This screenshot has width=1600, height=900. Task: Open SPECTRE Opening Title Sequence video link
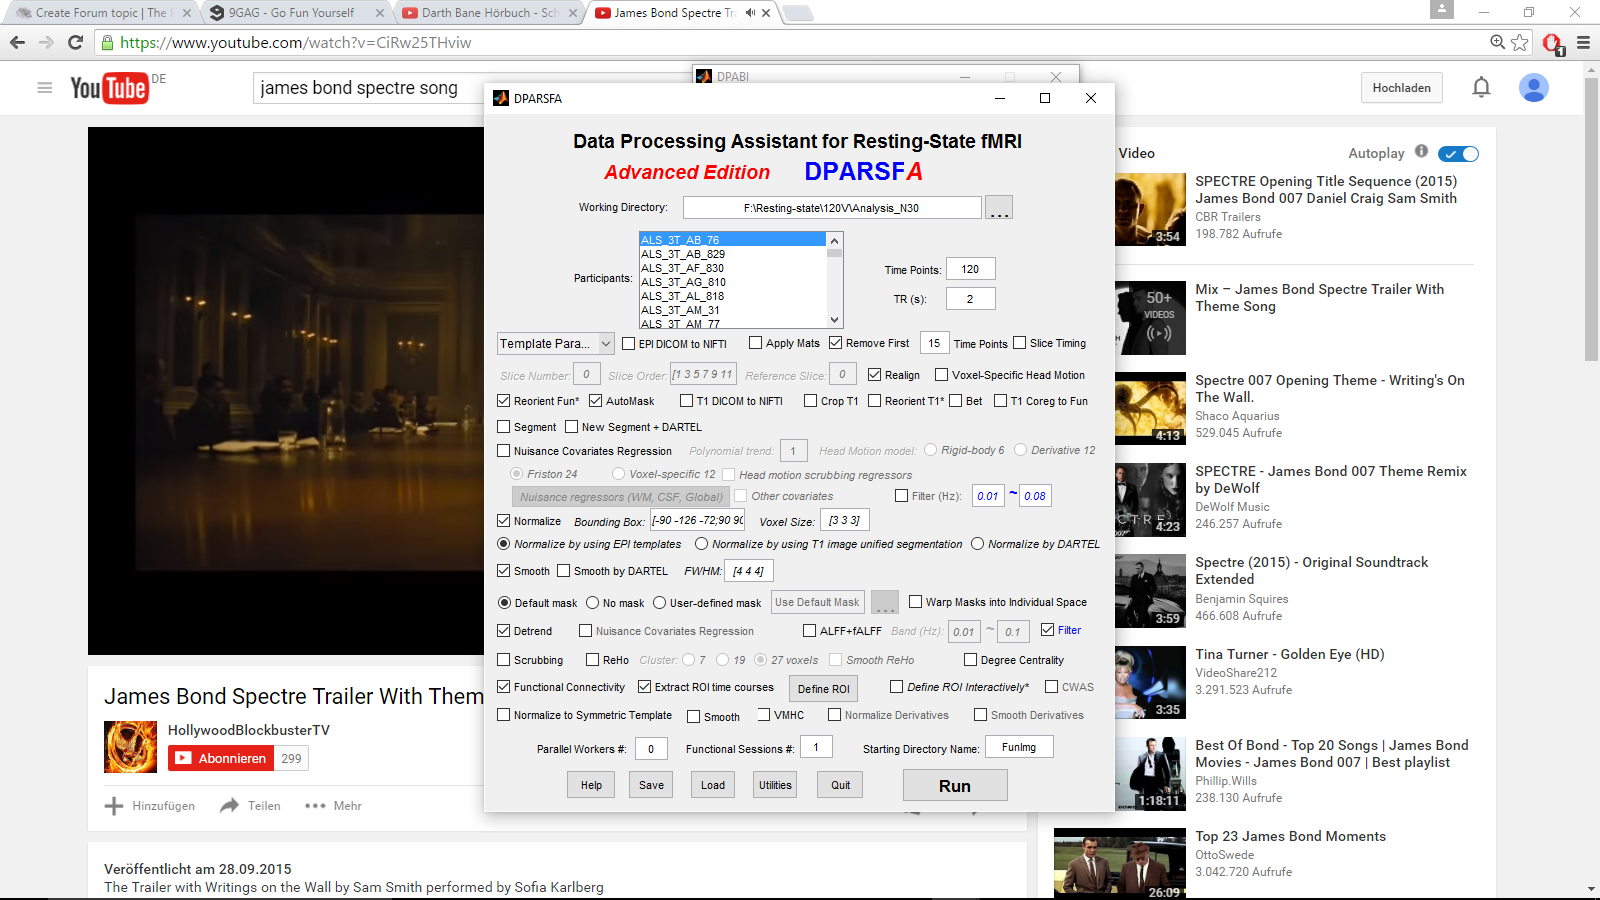click(x=1326, y=190)
